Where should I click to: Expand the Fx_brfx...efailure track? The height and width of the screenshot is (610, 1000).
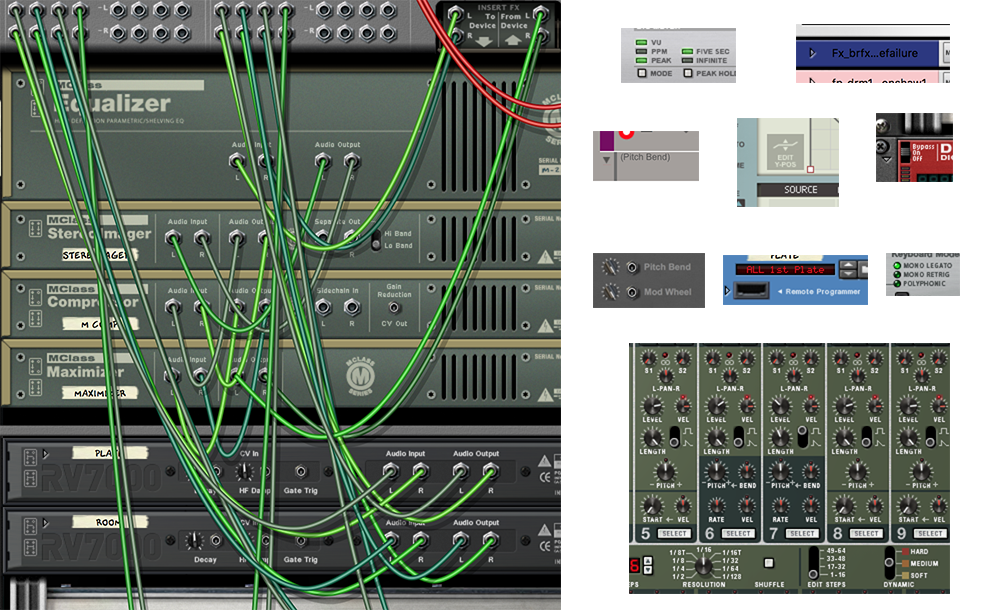click(x=812, y=54)
